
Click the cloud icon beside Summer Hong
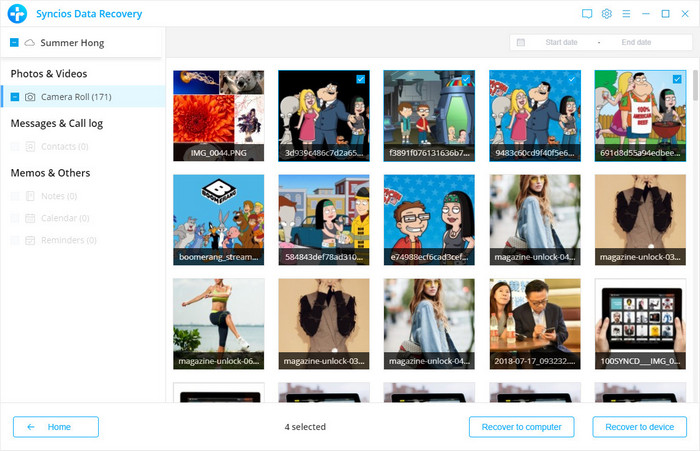[29, 43]
